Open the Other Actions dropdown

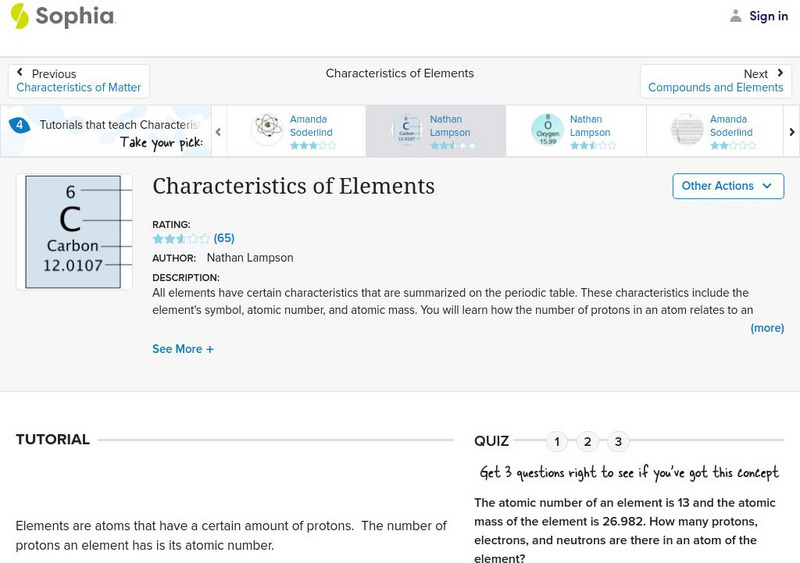[x=727, y=186]
